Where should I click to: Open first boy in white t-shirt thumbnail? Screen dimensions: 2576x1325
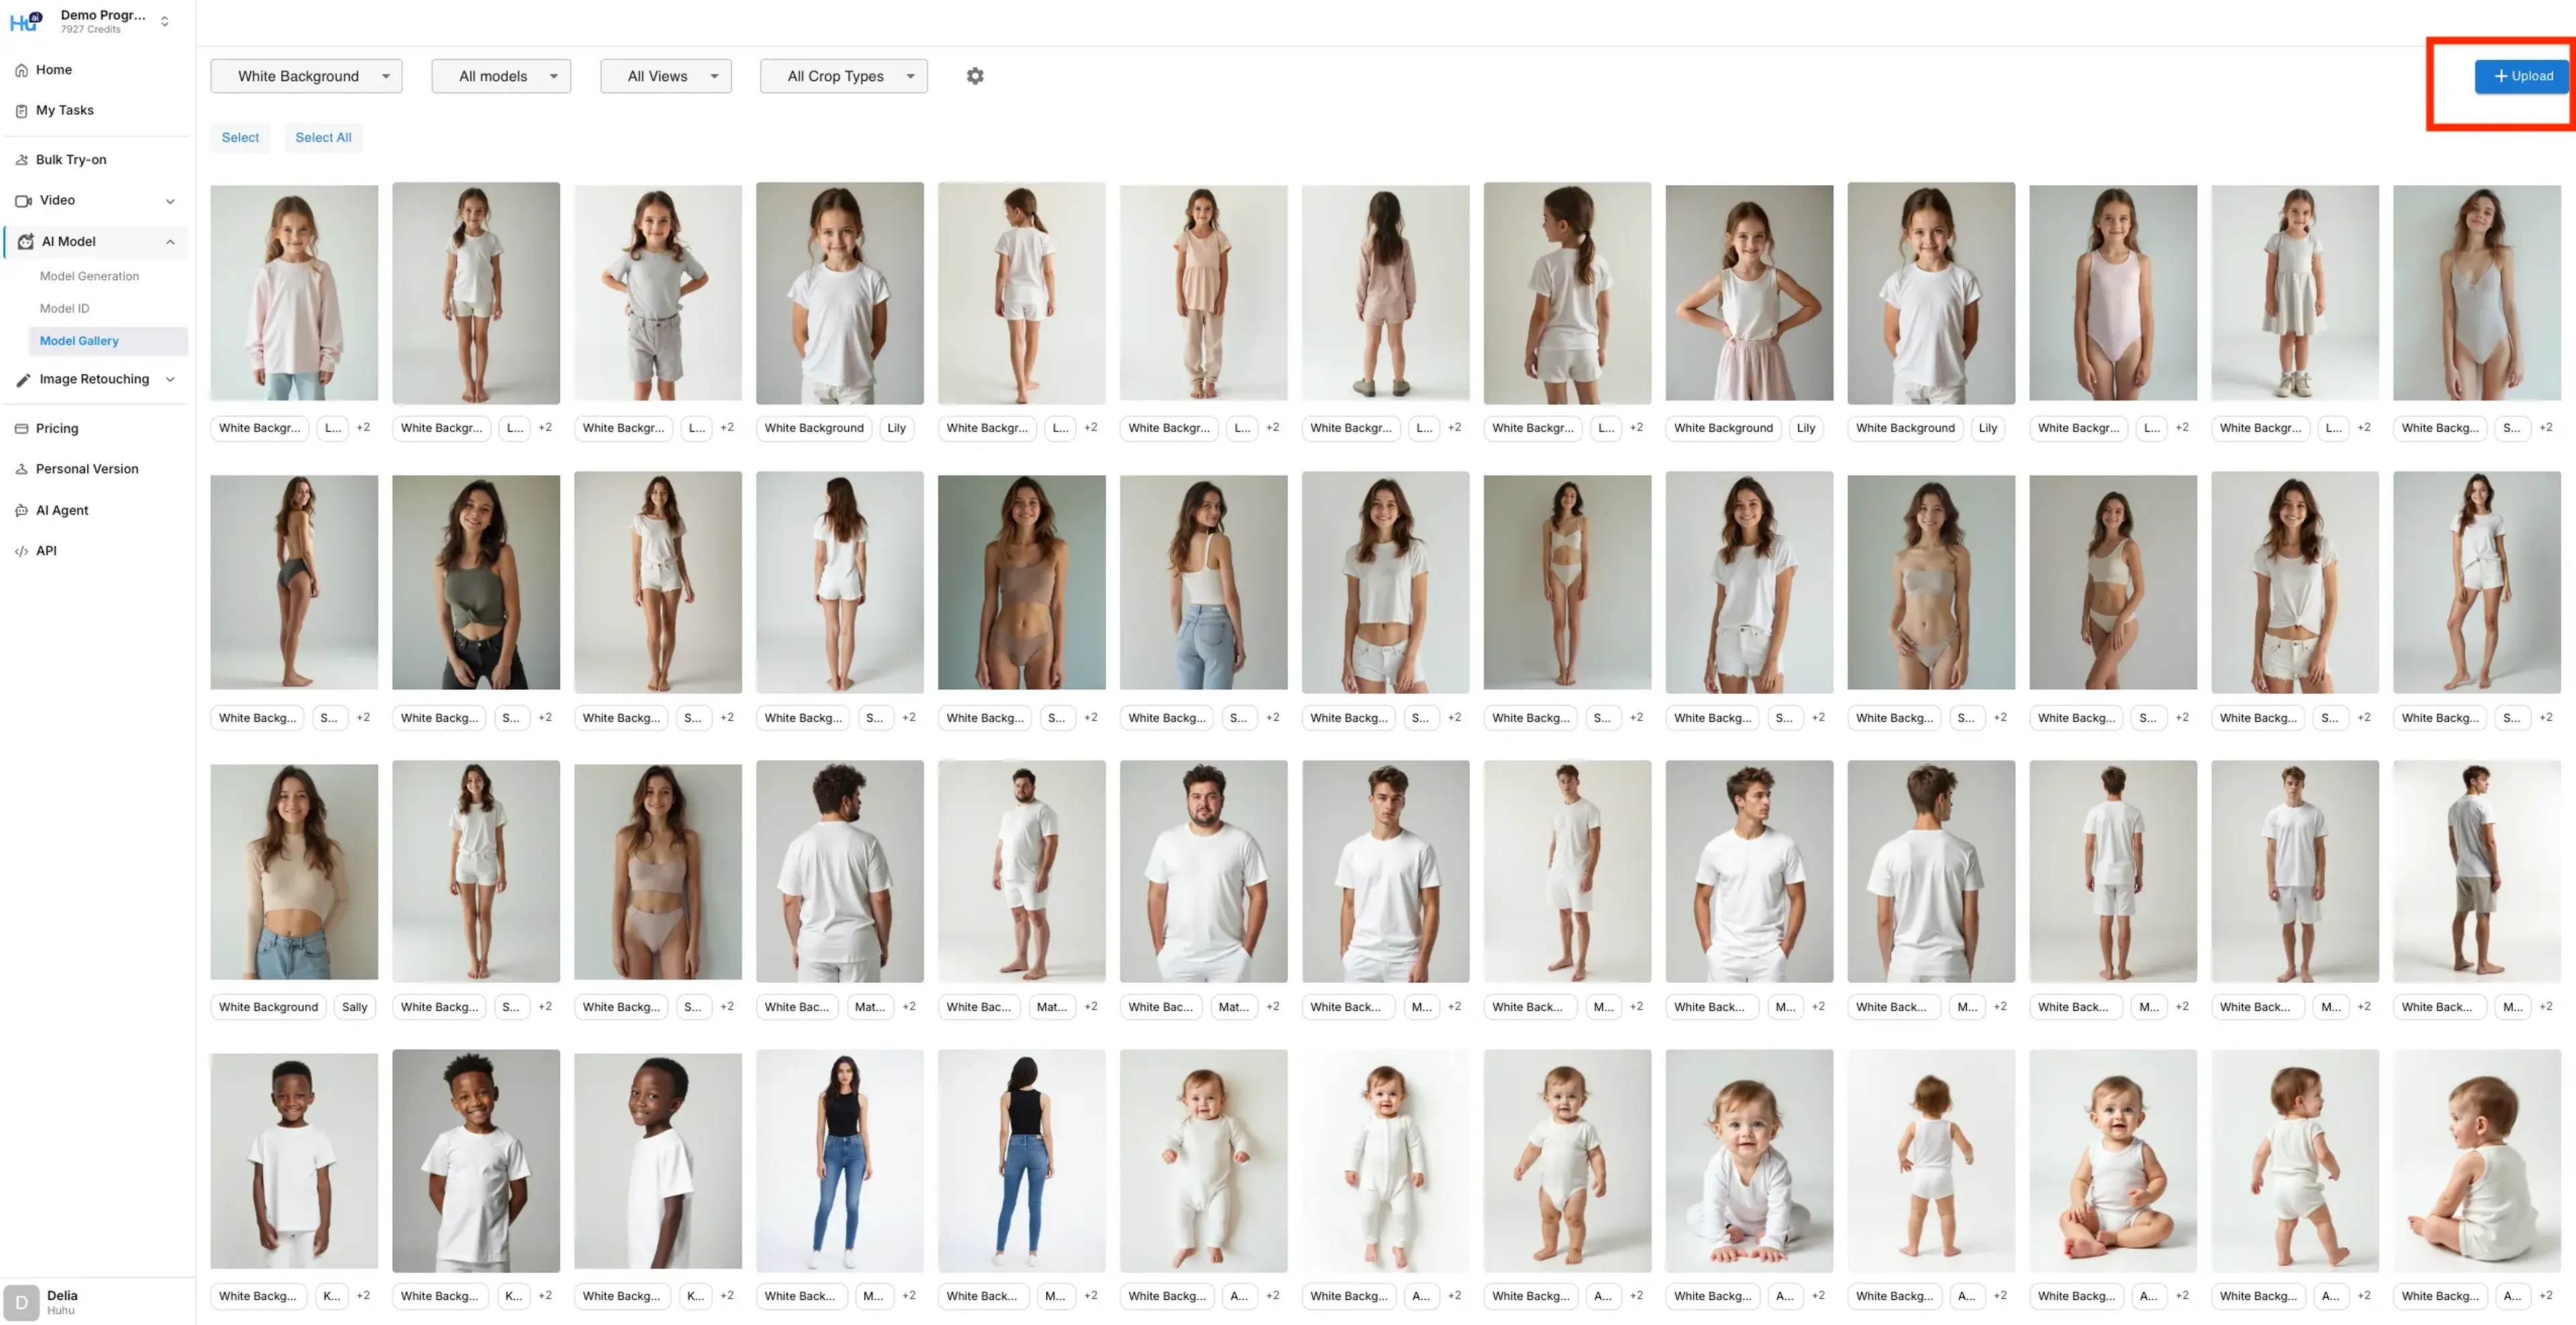[x=294, y=1161]
